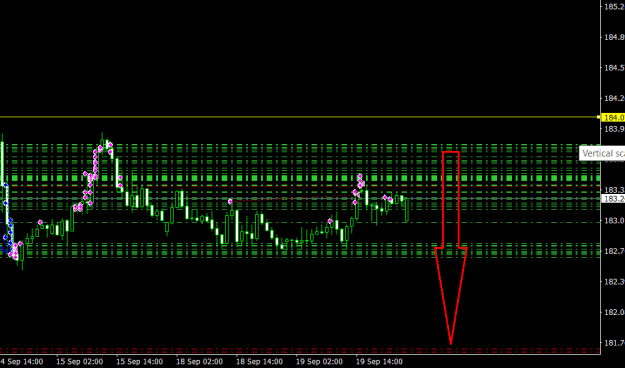The image size is (625, 368).
Task: Click the '19 Sep 02:00' time label
Action: 319,362
